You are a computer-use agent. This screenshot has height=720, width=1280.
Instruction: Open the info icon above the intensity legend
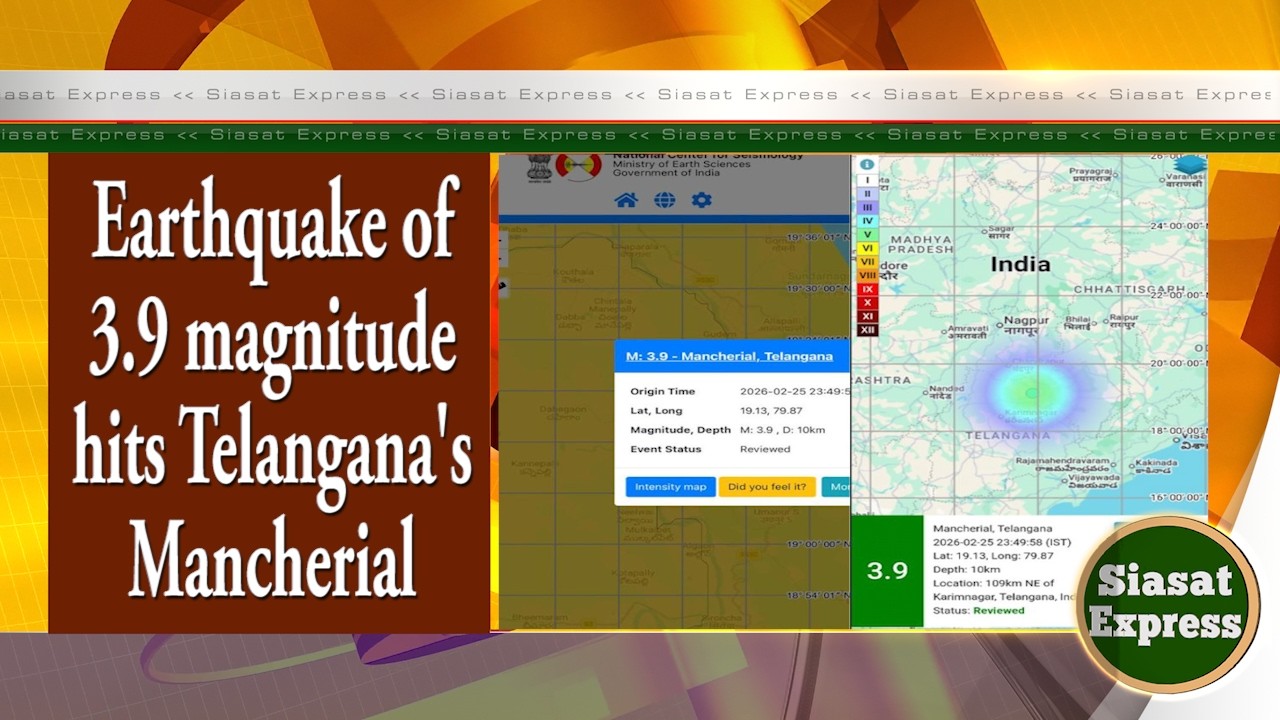click(867, 164)
